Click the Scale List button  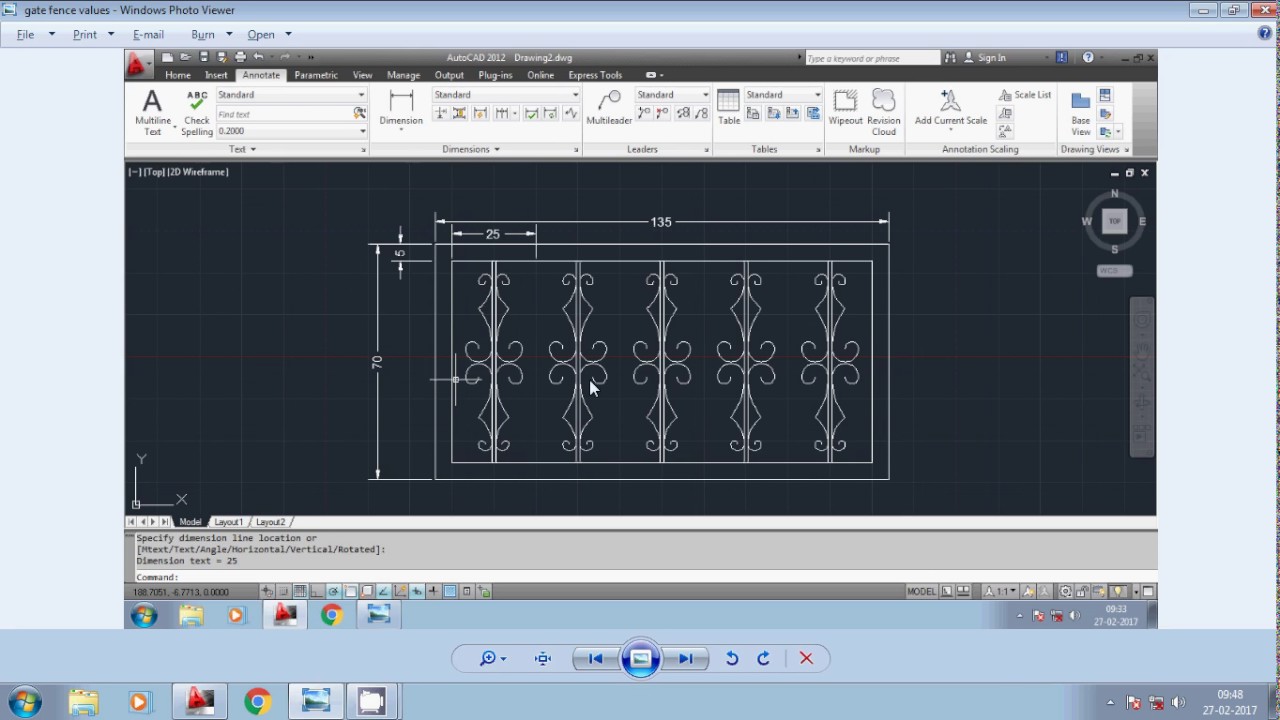[x=1025, y=95]
